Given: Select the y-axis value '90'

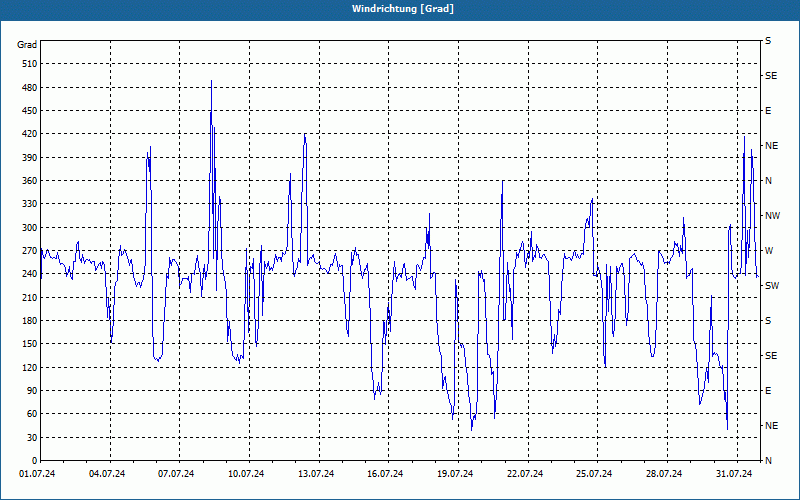Looking at the screenshot, I should 32,391.
